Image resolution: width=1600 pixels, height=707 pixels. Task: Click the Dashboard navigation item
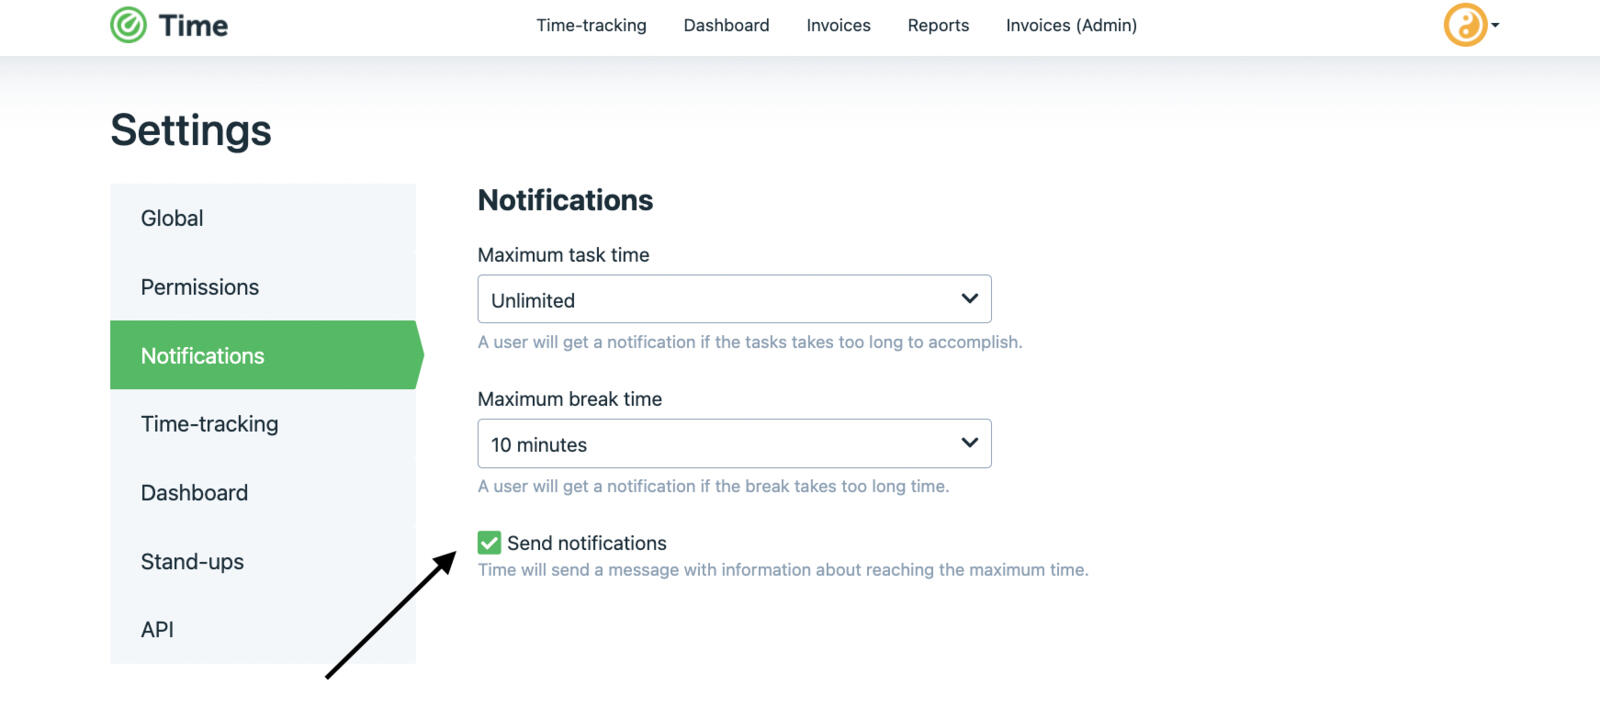726,25
